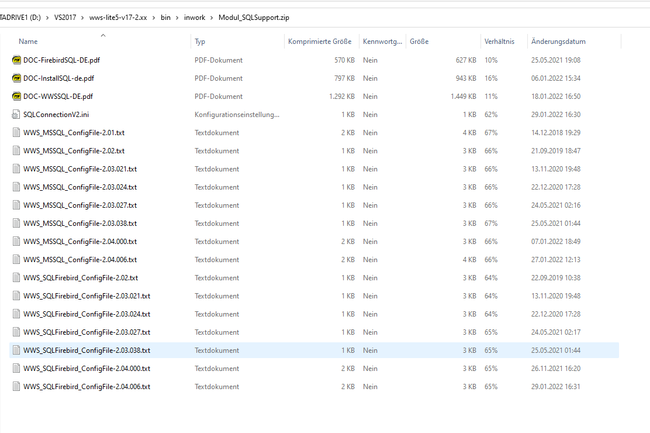Expand the chevron after bin in breadcrumb
The width and height of the screenshot is (650, 433).
(177, 17)
